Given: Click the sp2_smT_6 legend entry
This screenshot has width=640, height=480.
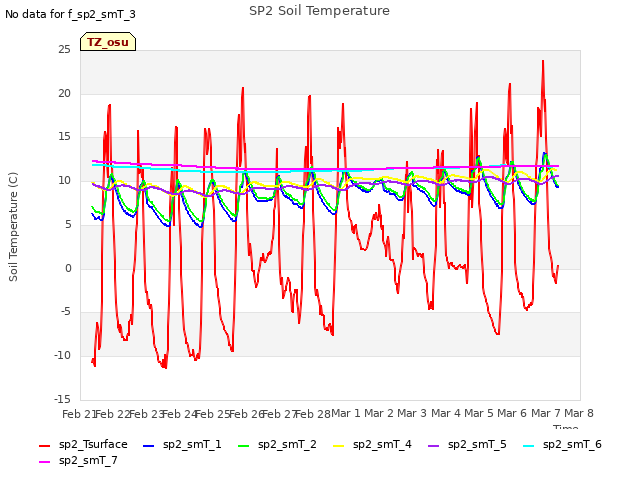Looking at the screenshot, I should point(562,444).
